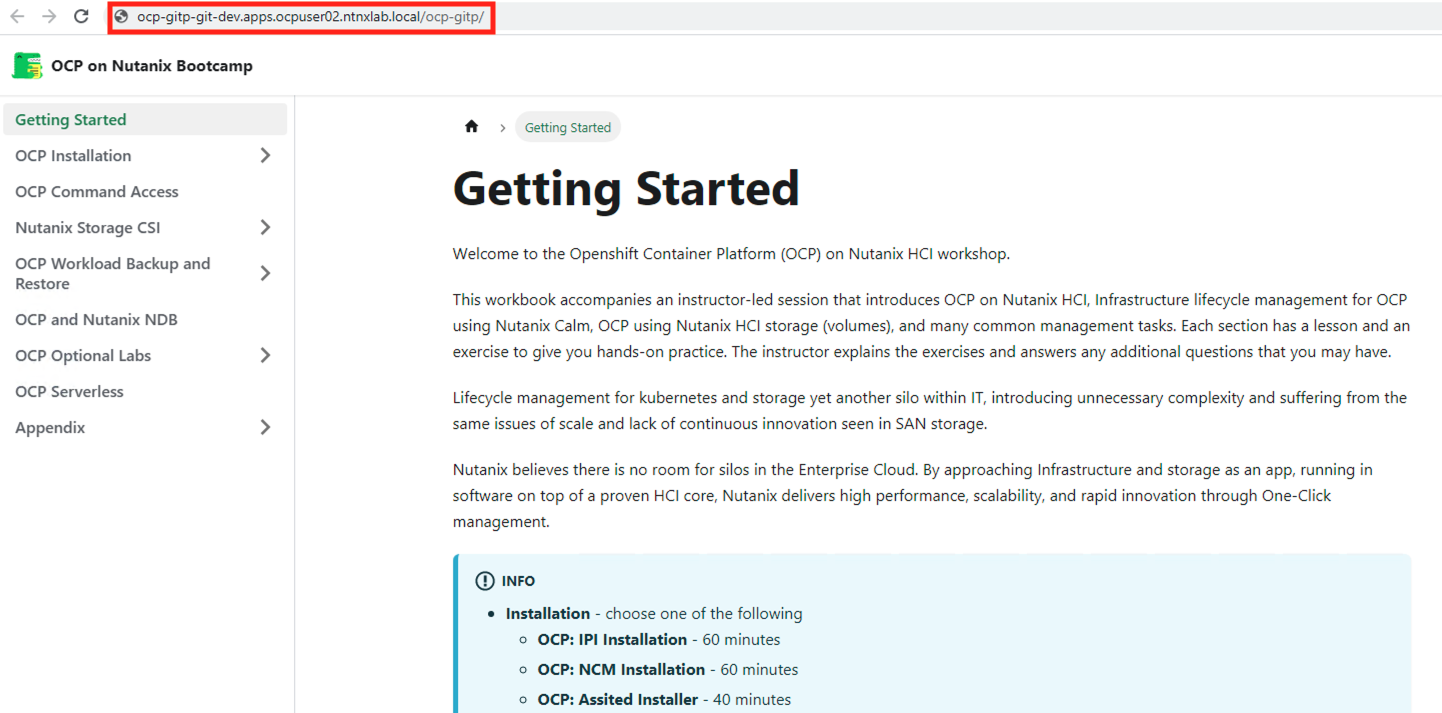Expand OCP Workload Backup and Restore chevron
Screen dimensions: 1442x713
click(x=265, y=274)
